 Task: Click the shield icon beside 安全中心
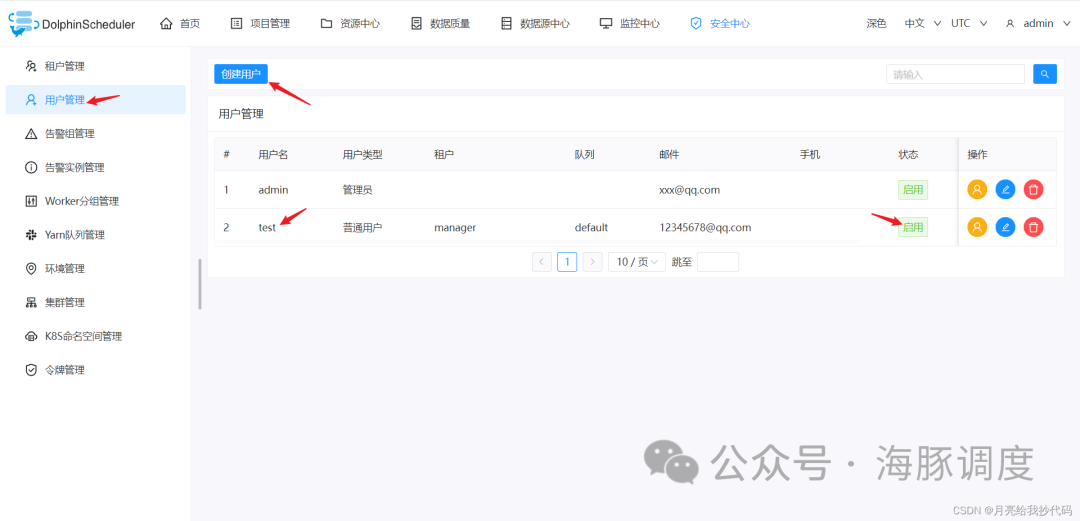[x=696, y=23]
